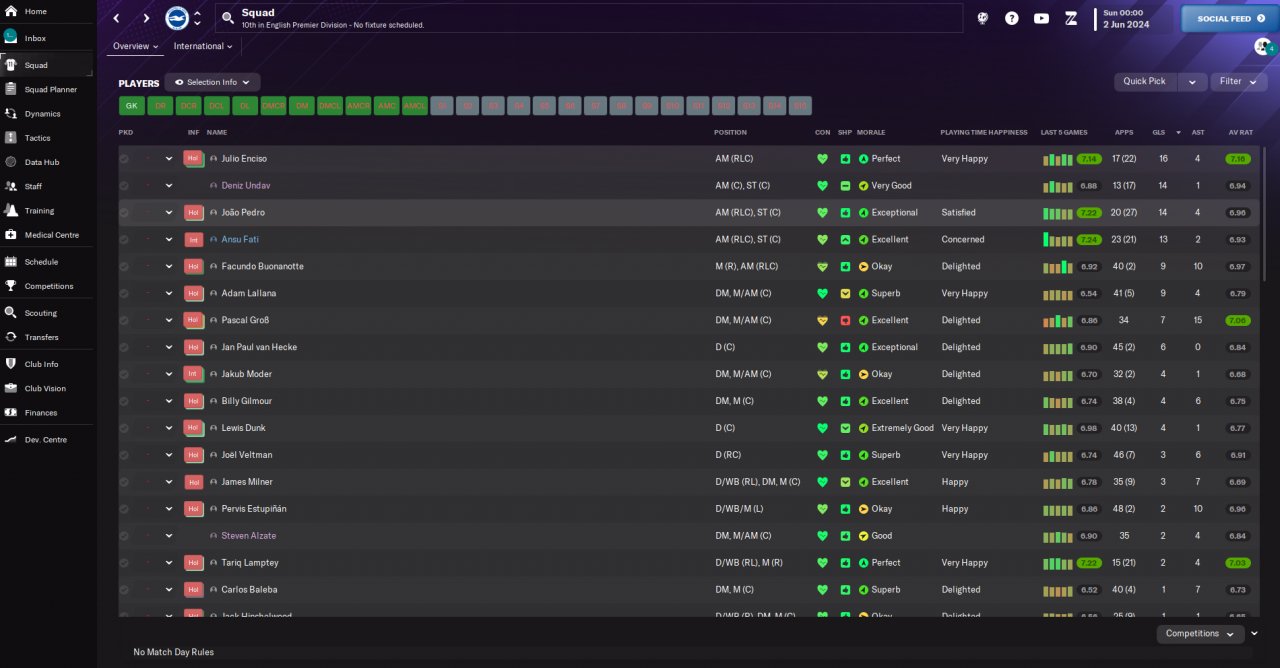The image size is (1280, 668).
Task: Click Jakub Moder's Int status badge
Action: tap(193, 374)
